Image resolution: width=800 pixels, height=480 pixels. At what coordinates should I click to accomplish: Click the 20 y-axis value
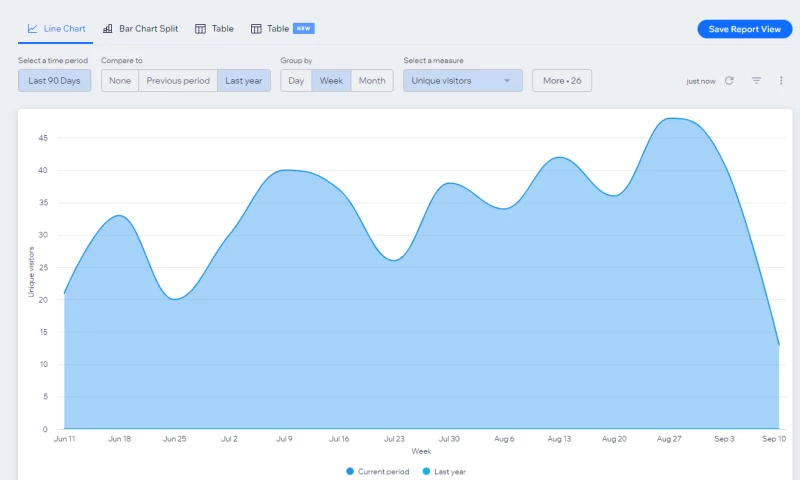pos(43,300)
